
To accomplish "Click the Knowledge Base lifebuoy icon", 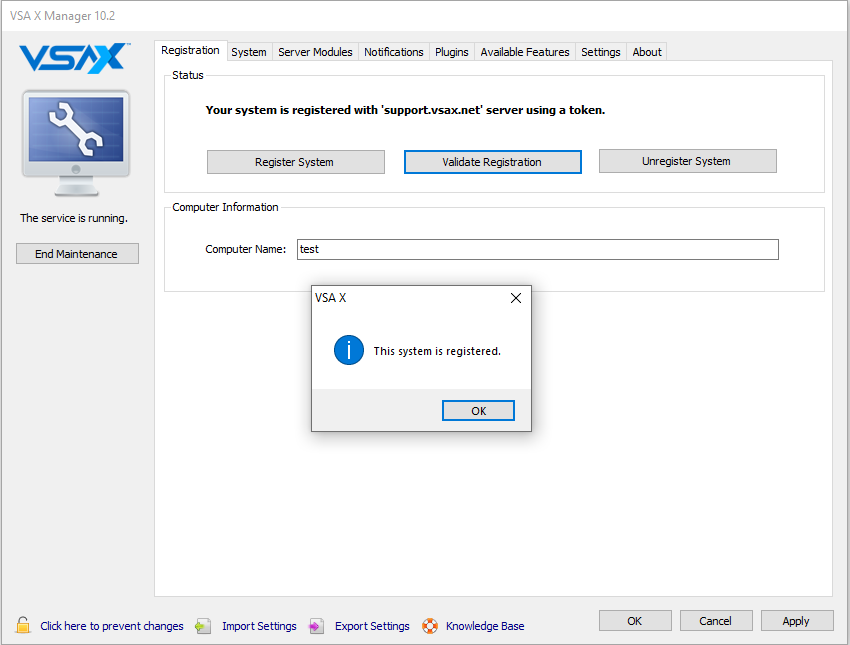I will pyautogui.click(x=430, y=626).
